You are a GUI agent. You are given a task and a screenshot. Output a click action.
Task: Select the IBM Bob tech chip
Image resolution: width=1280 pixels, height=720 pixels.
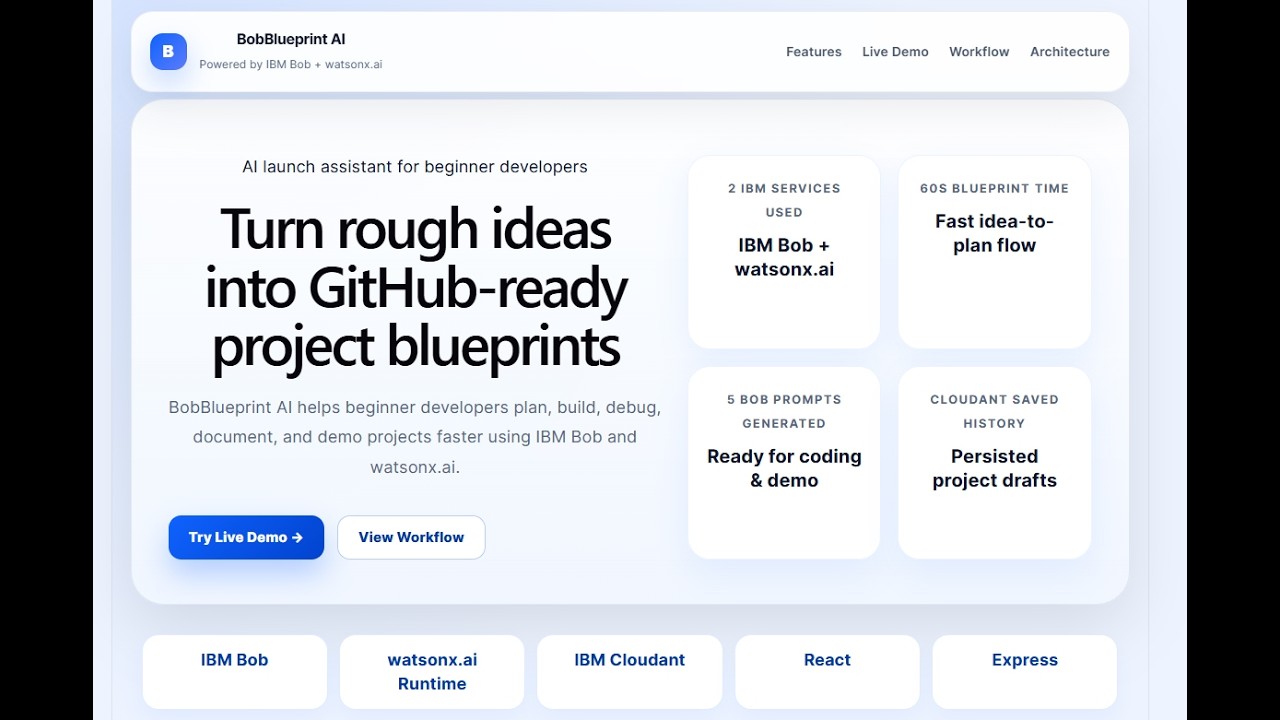[x=235, y=672]
